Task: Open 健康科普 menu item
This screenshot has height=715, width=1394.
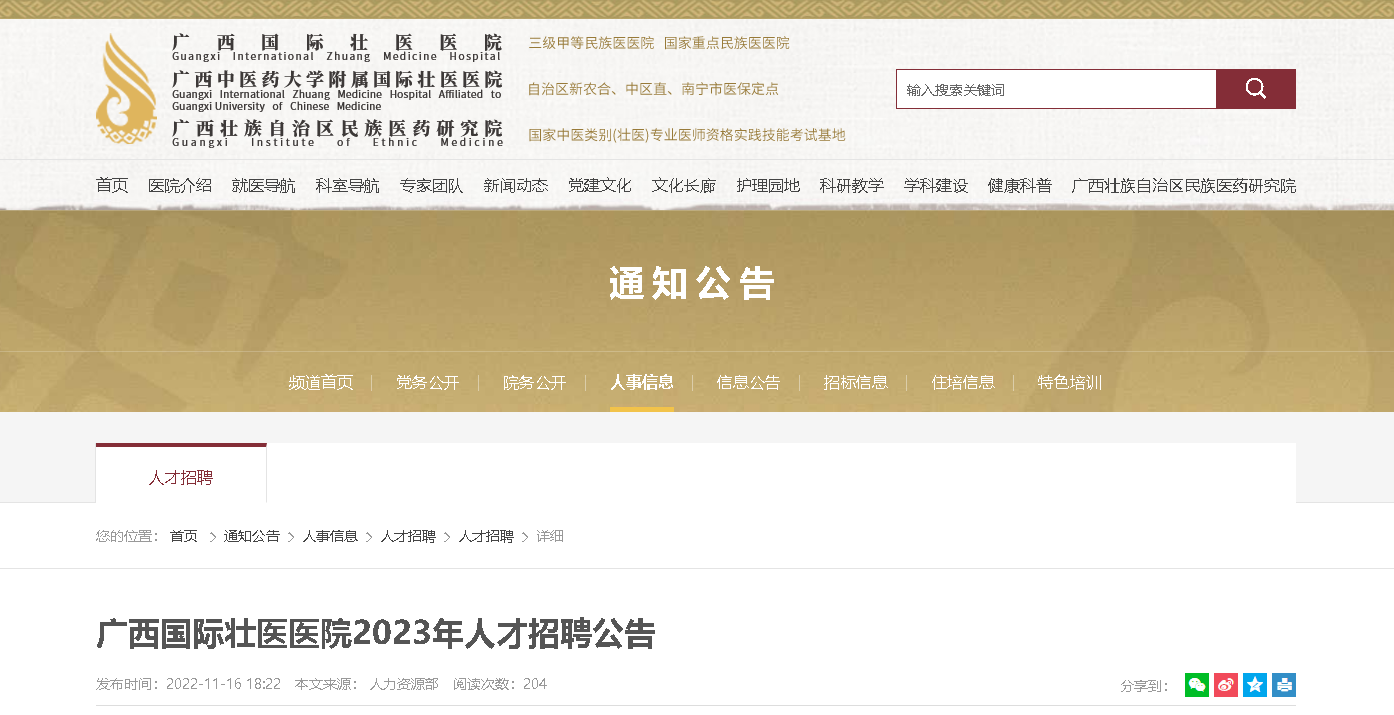Action: pos(1020,186)
